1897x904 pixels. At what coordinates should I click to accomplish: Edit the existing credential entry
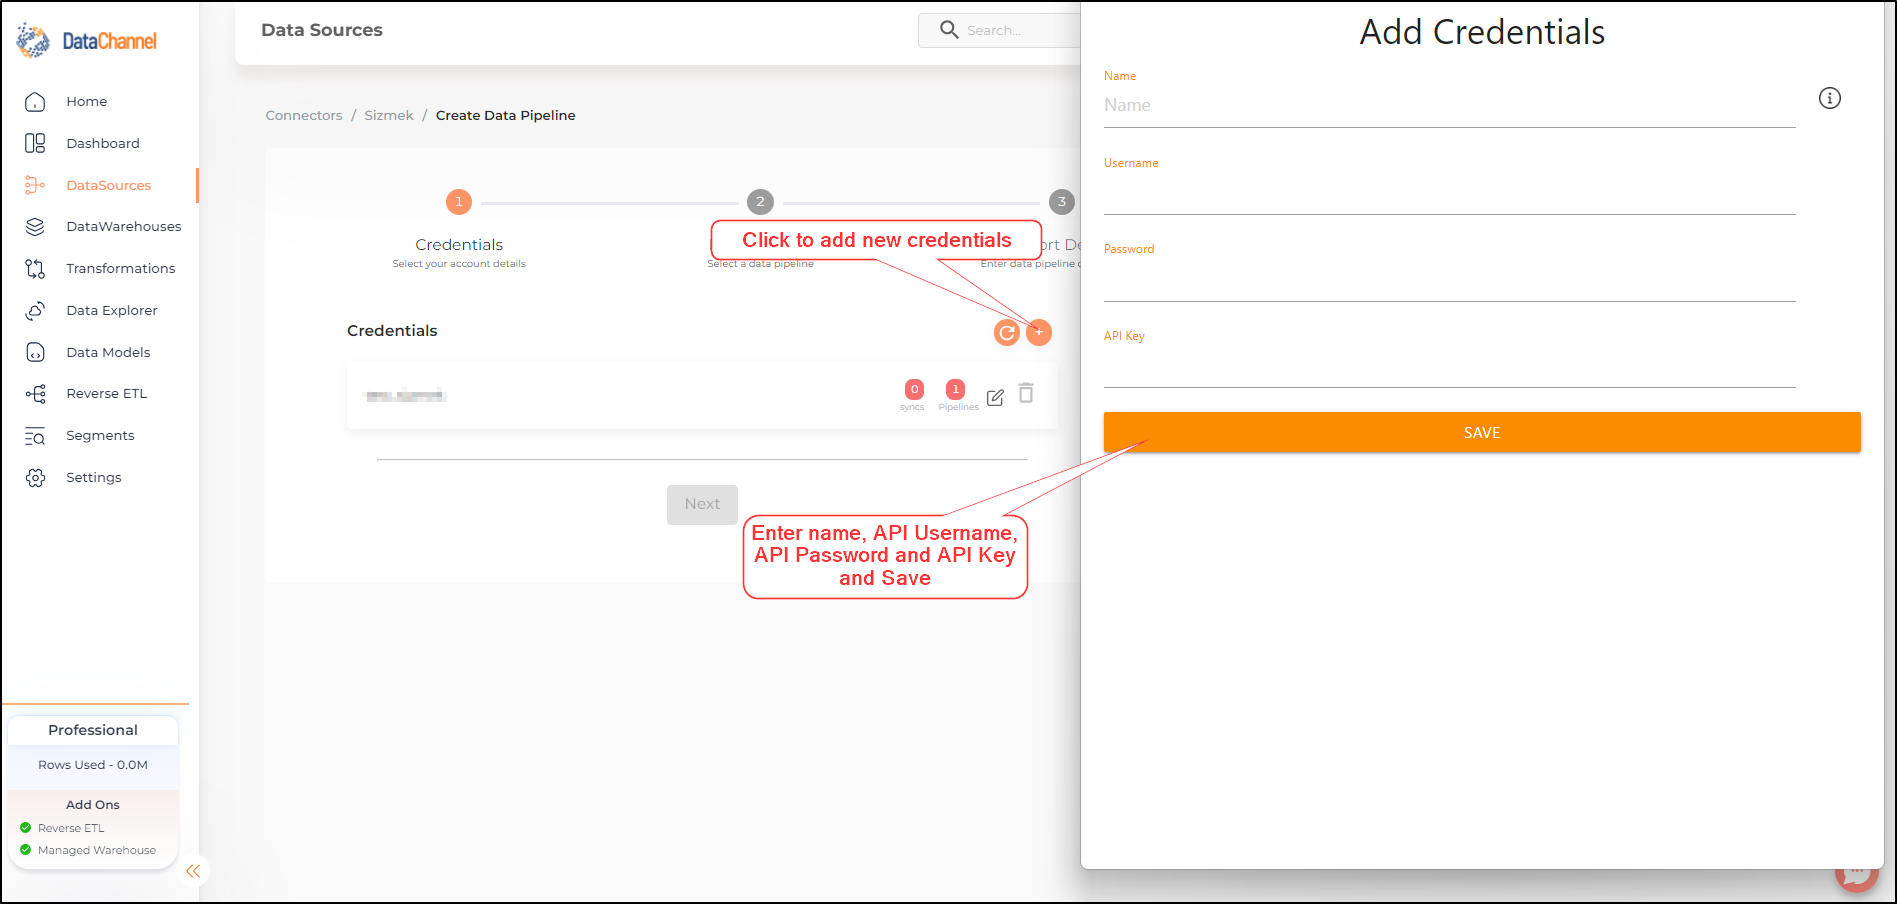pos(995,398)
